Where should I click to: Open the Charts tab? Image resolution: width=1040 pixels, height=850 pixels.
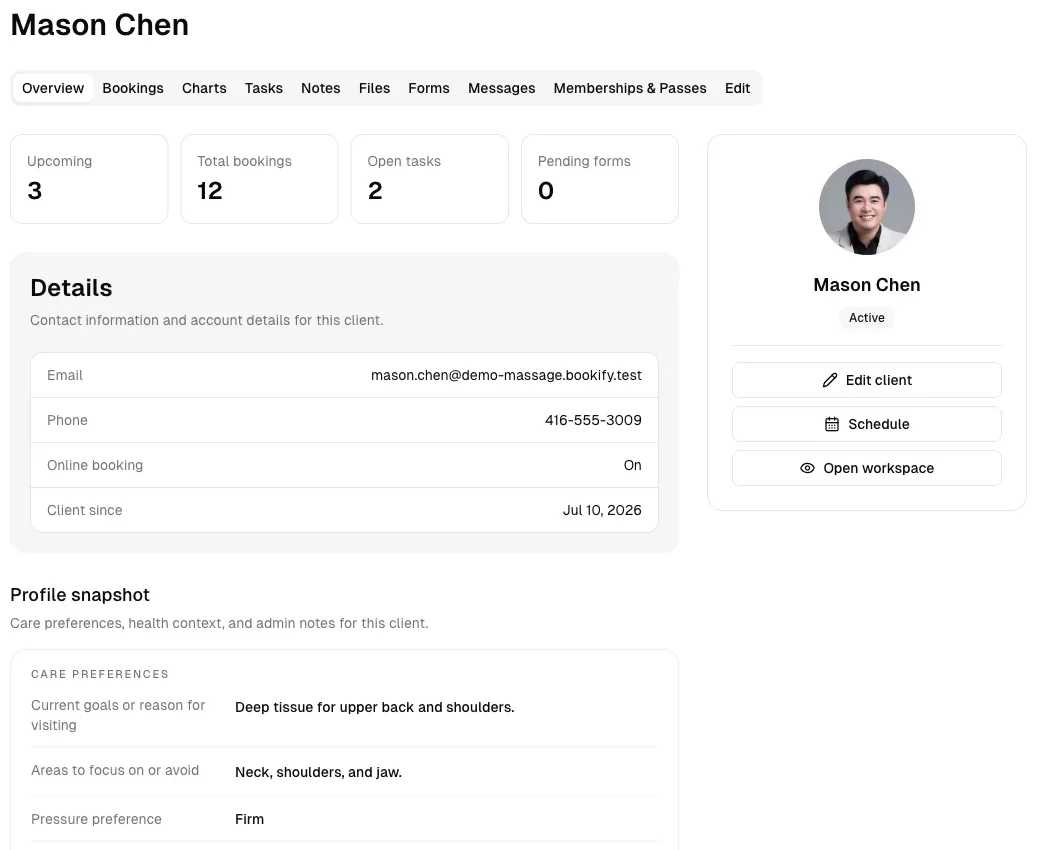(x=204, y=88)
